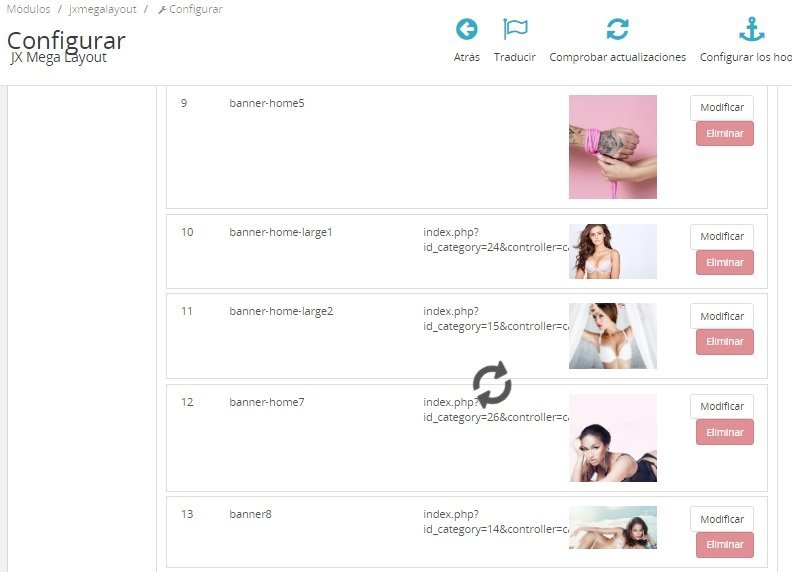
Task: Click Modificar for banner-home5
Action: [x=722, y=107]
